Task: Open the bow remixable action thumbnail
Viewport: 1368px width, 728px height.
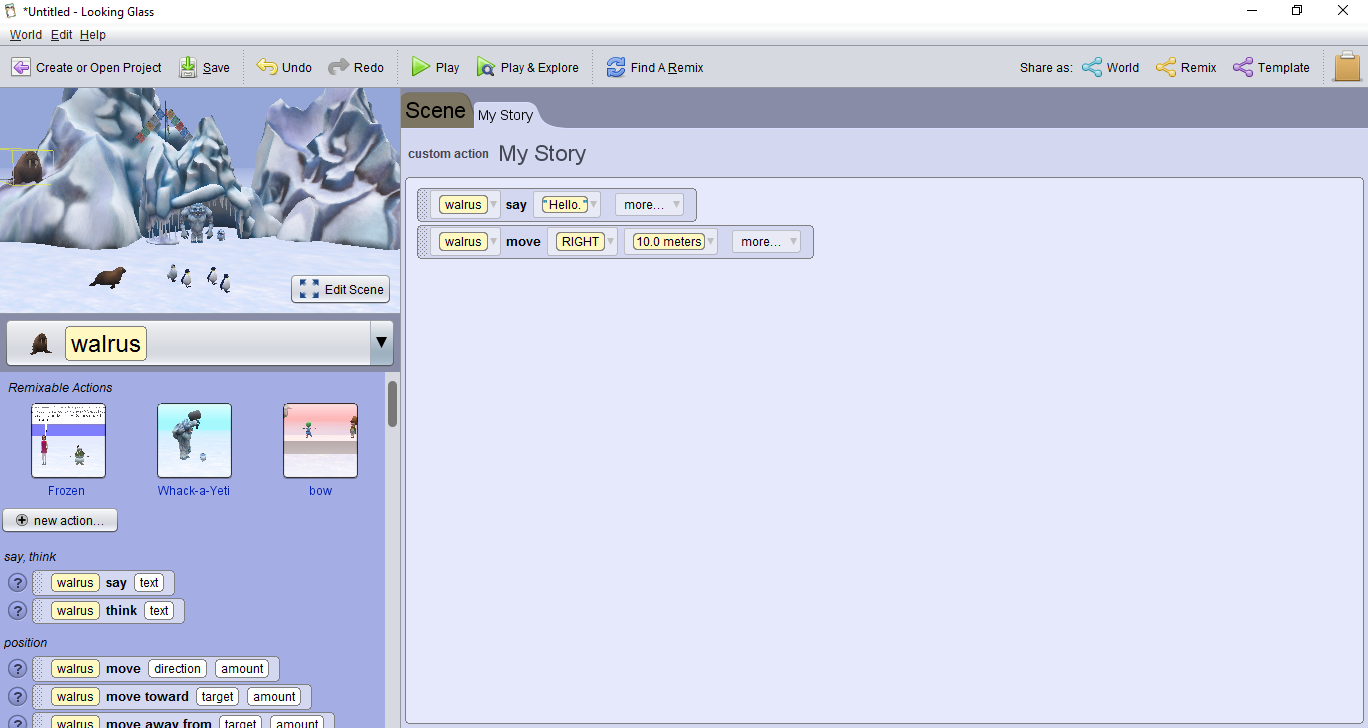Action: tap(320, 440)
